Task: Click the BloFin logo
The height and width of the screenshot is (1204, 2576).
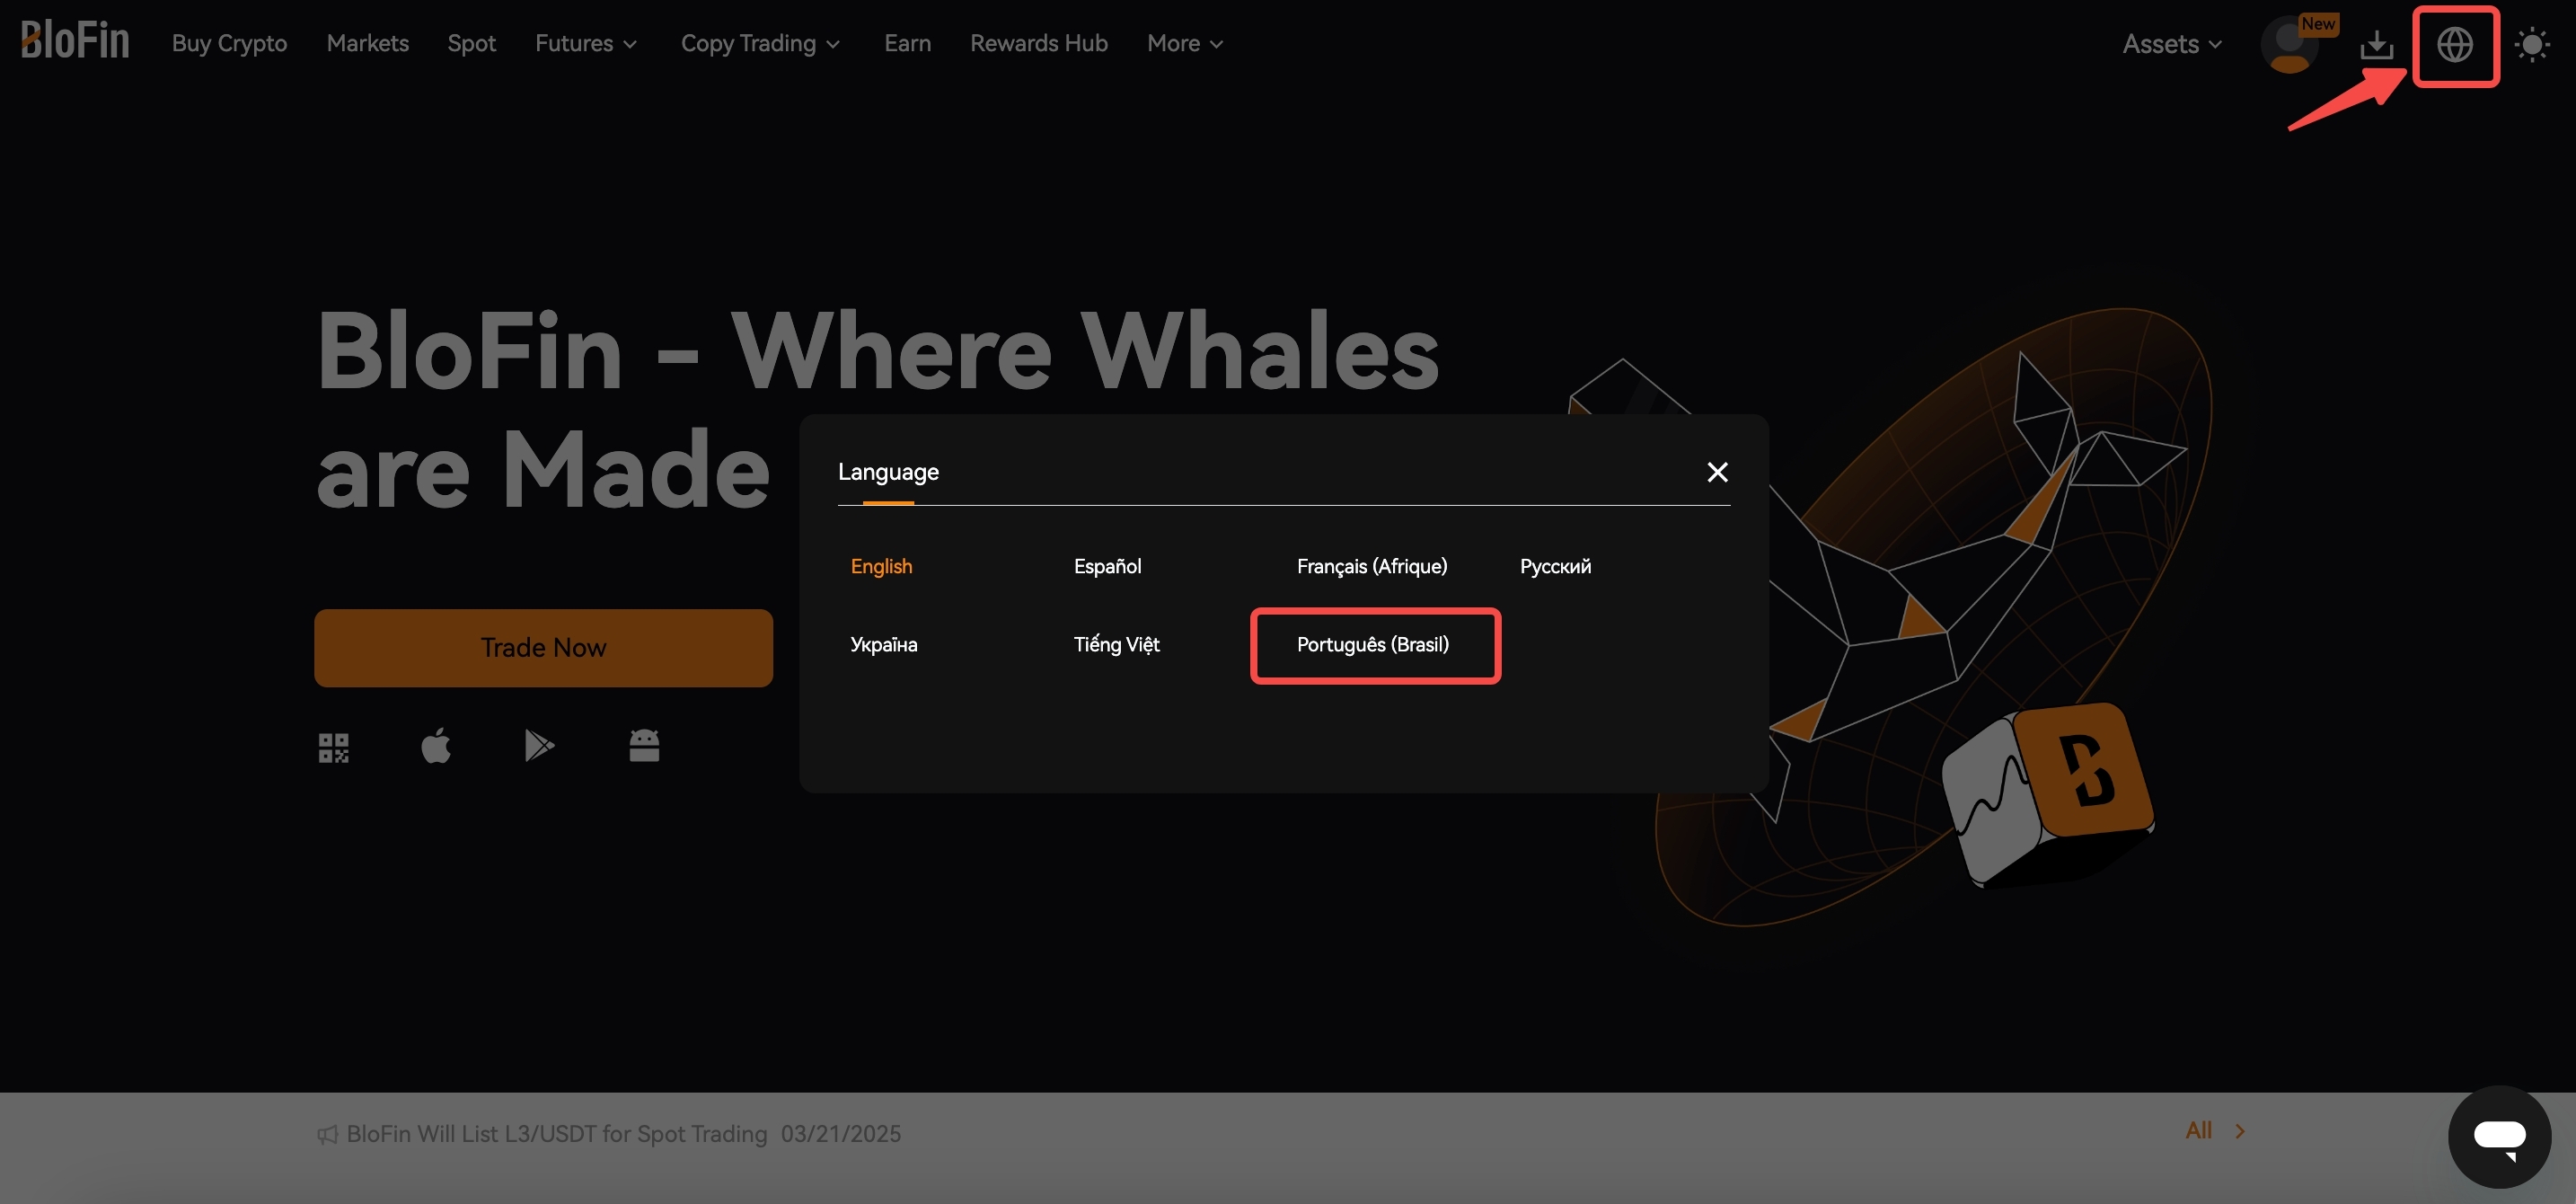Action: coord(75,41)
